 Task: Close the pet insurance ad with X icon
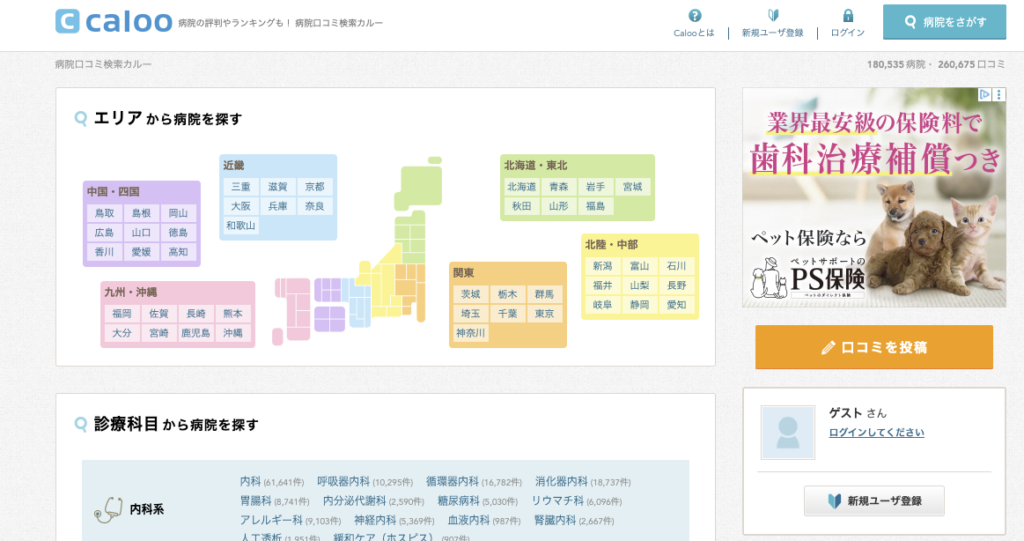(x=999, y=95)
